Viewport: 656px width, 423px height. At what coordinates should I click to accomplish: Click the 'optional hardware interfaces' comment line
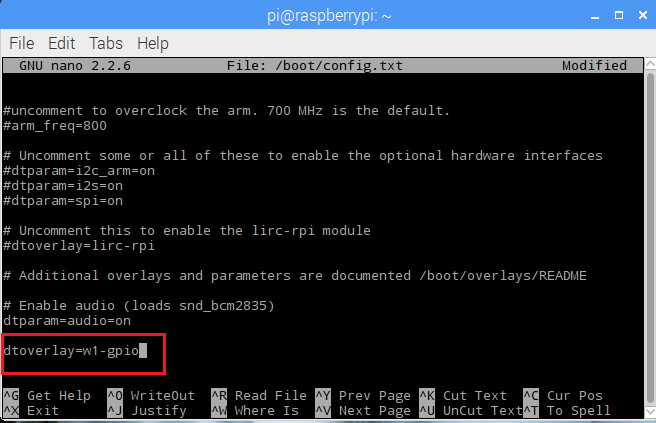coord(303,156)
